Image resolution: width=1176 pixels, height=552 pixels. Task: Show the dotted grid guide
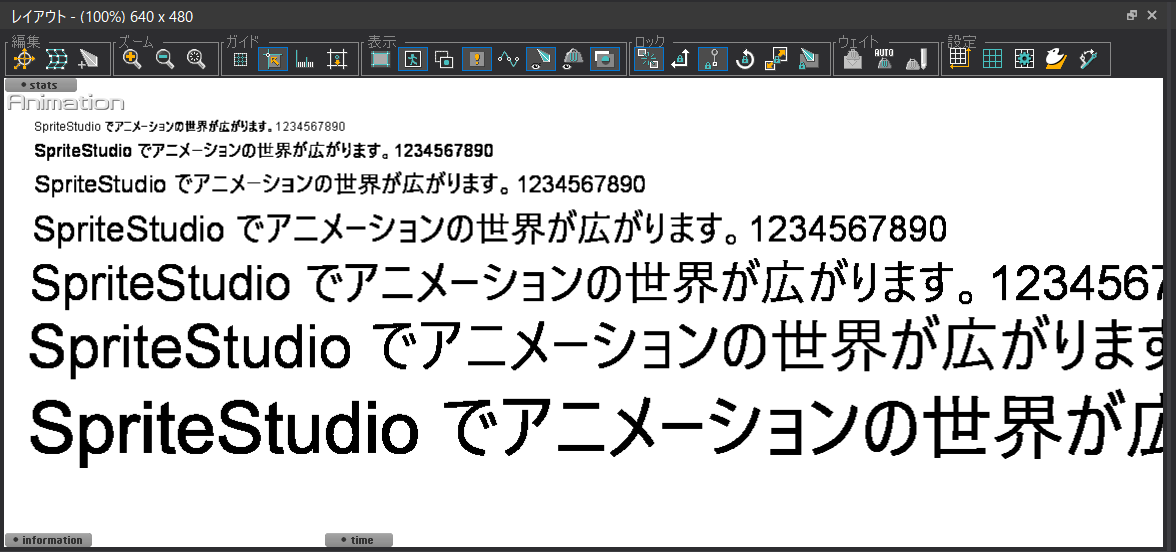point(241,59)
